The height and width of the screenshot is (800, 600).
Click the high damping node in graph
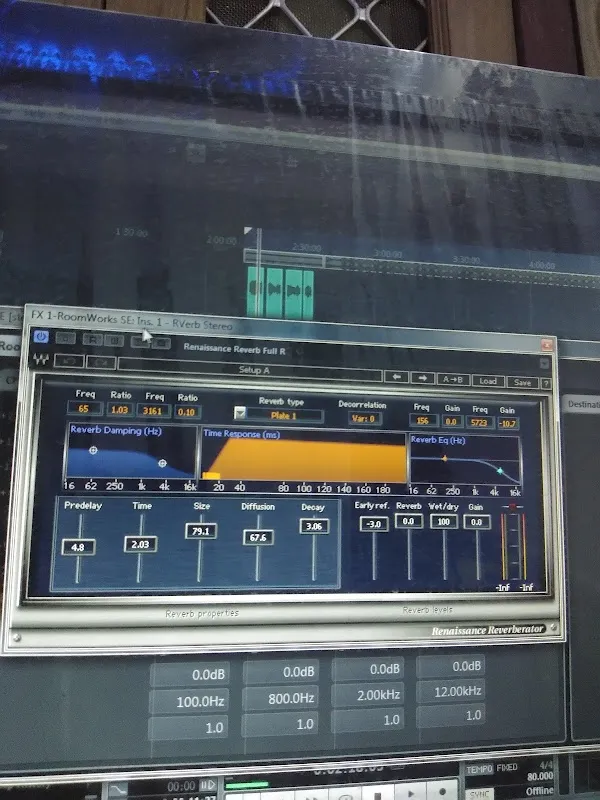tap(162, 463)
